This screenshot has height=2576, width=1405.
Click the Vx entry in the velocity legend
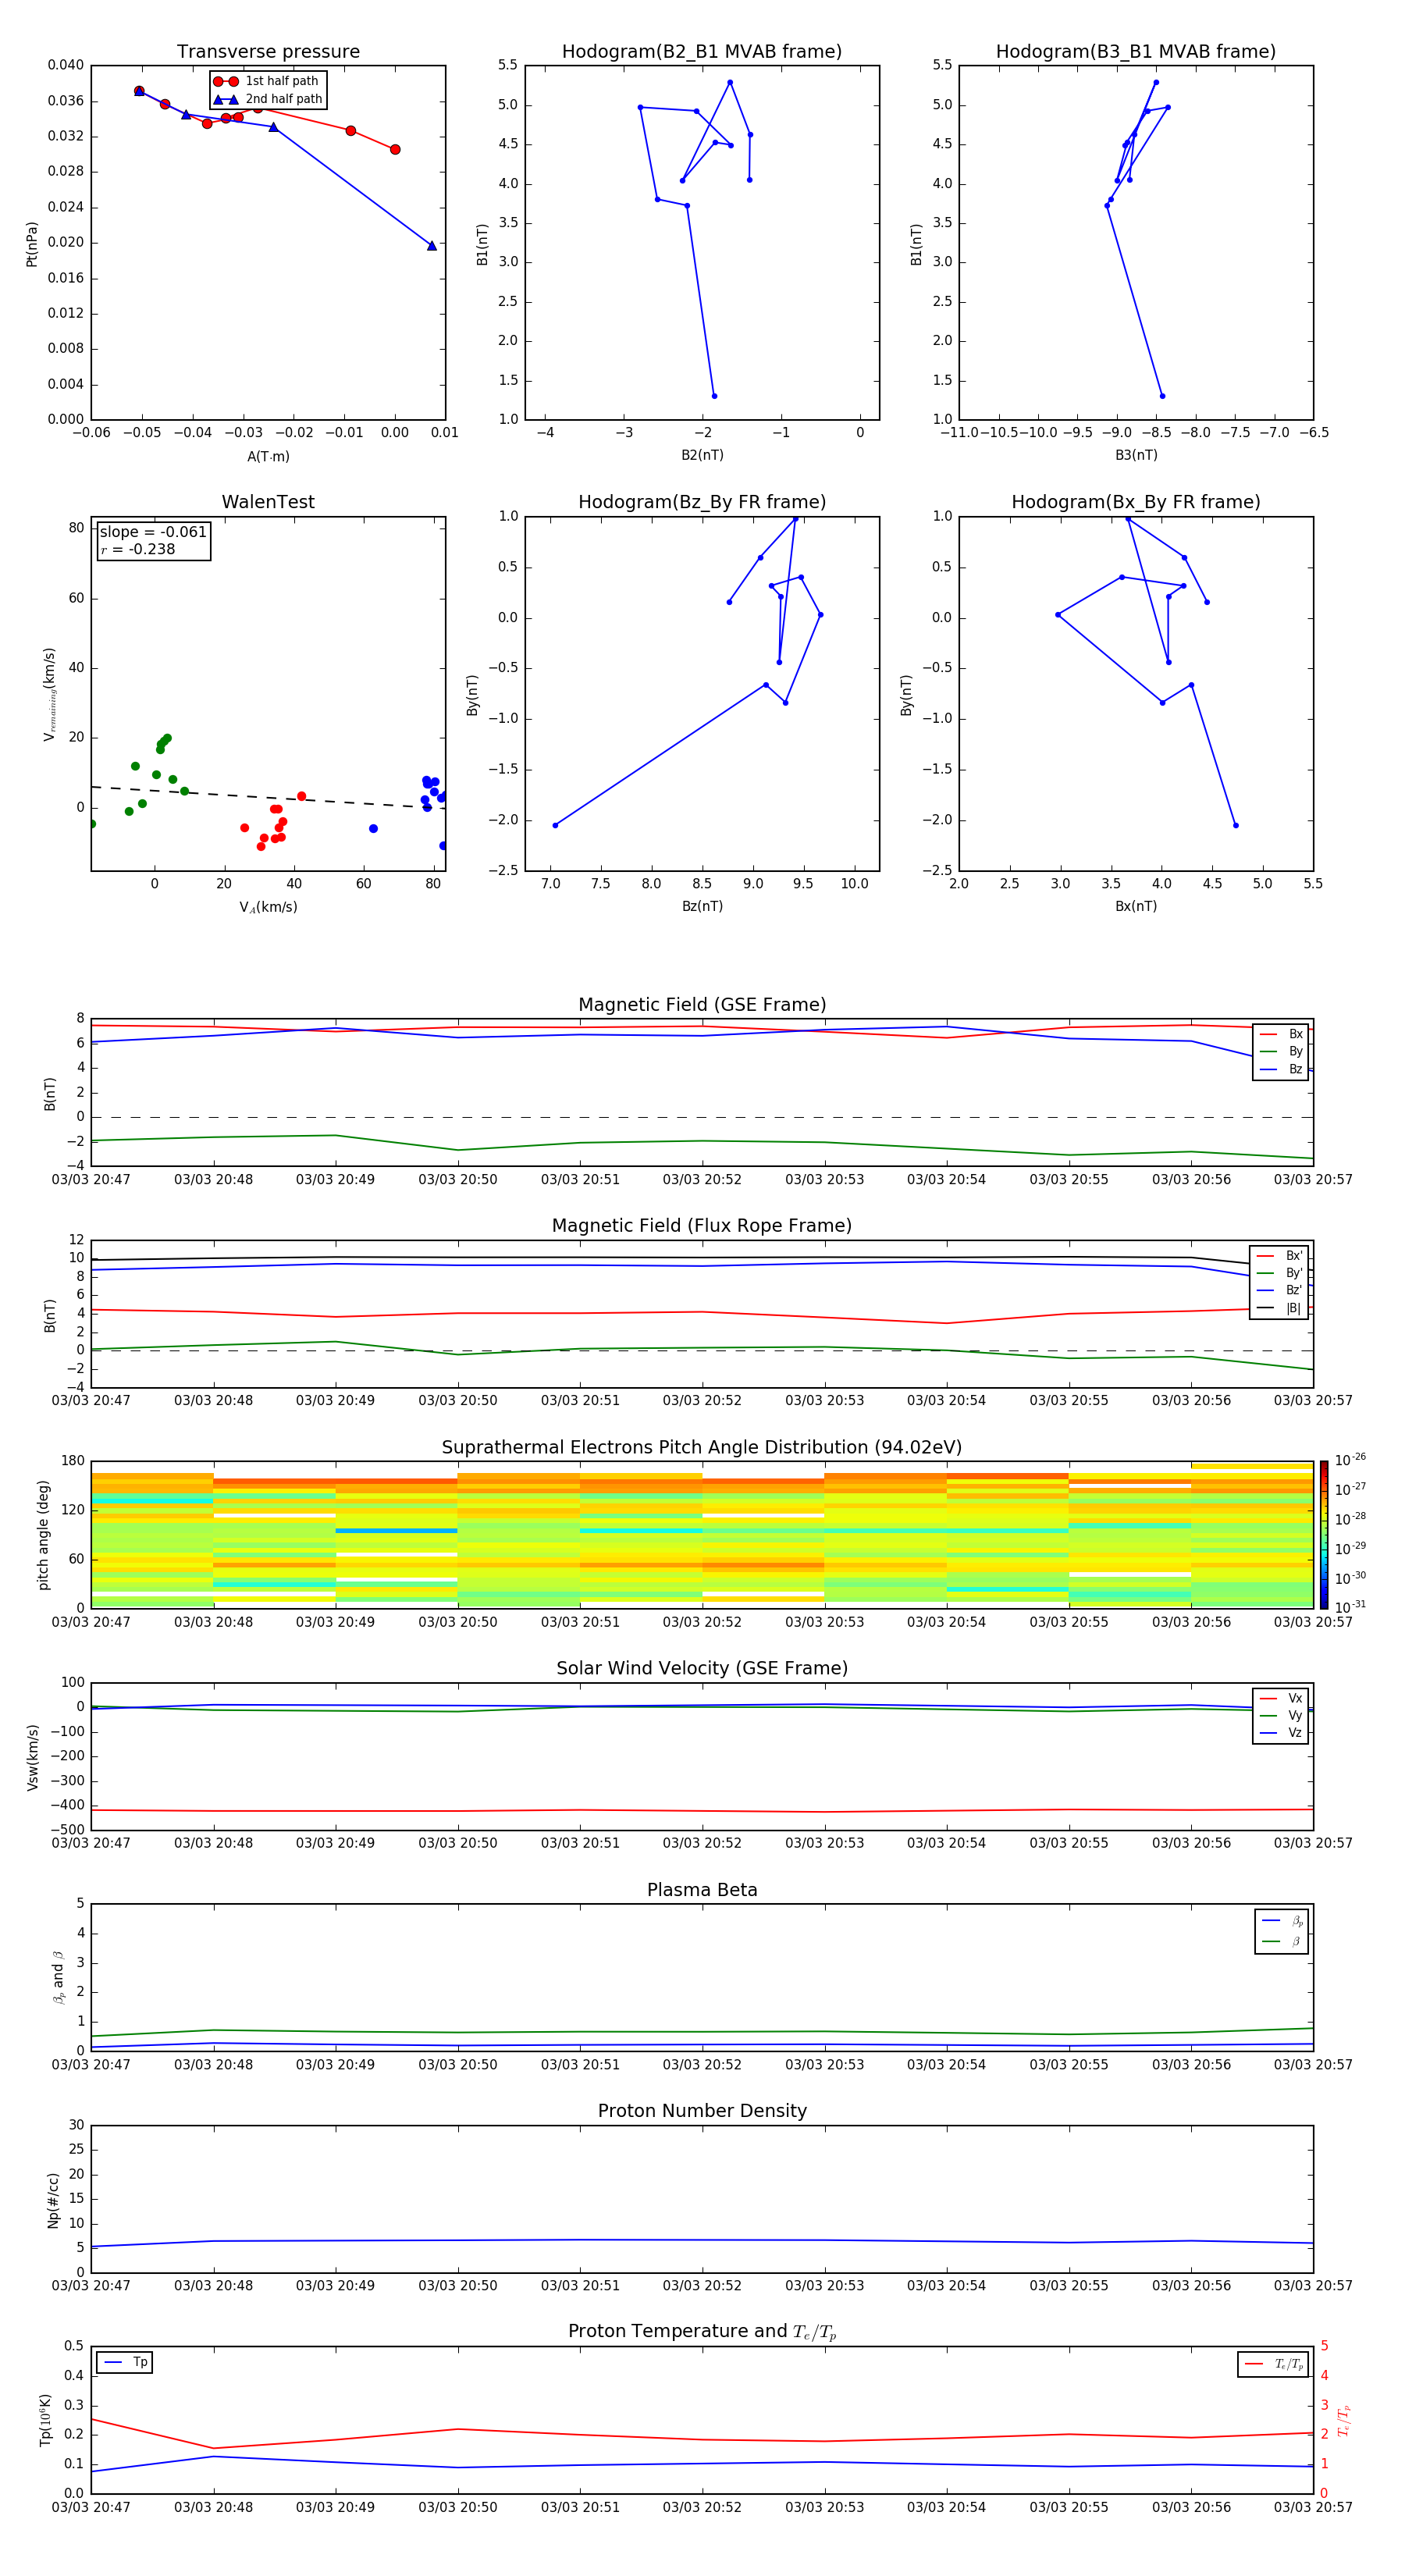1281,1698
